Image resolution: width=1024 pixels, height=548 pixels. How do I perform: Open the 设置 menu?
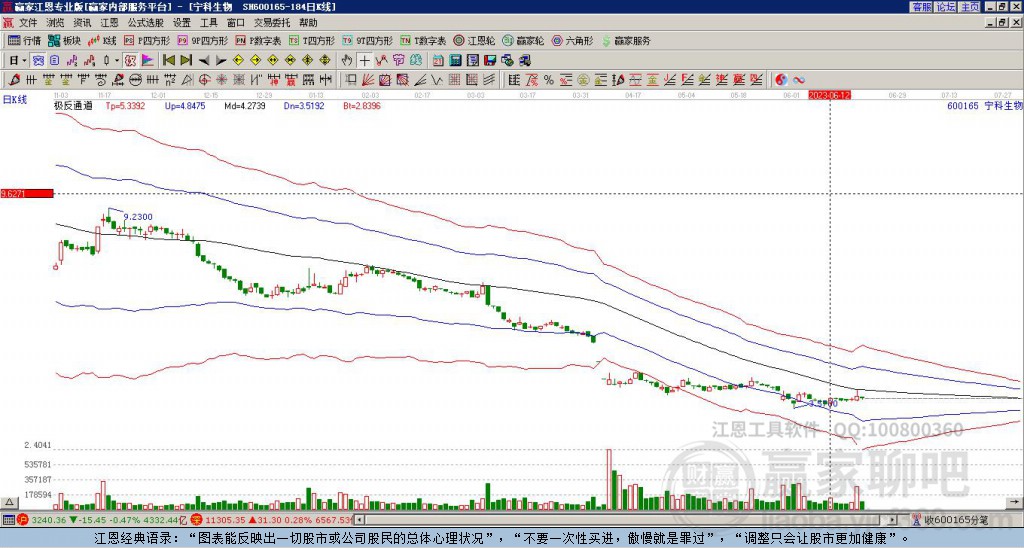click(x=182, y=23)
